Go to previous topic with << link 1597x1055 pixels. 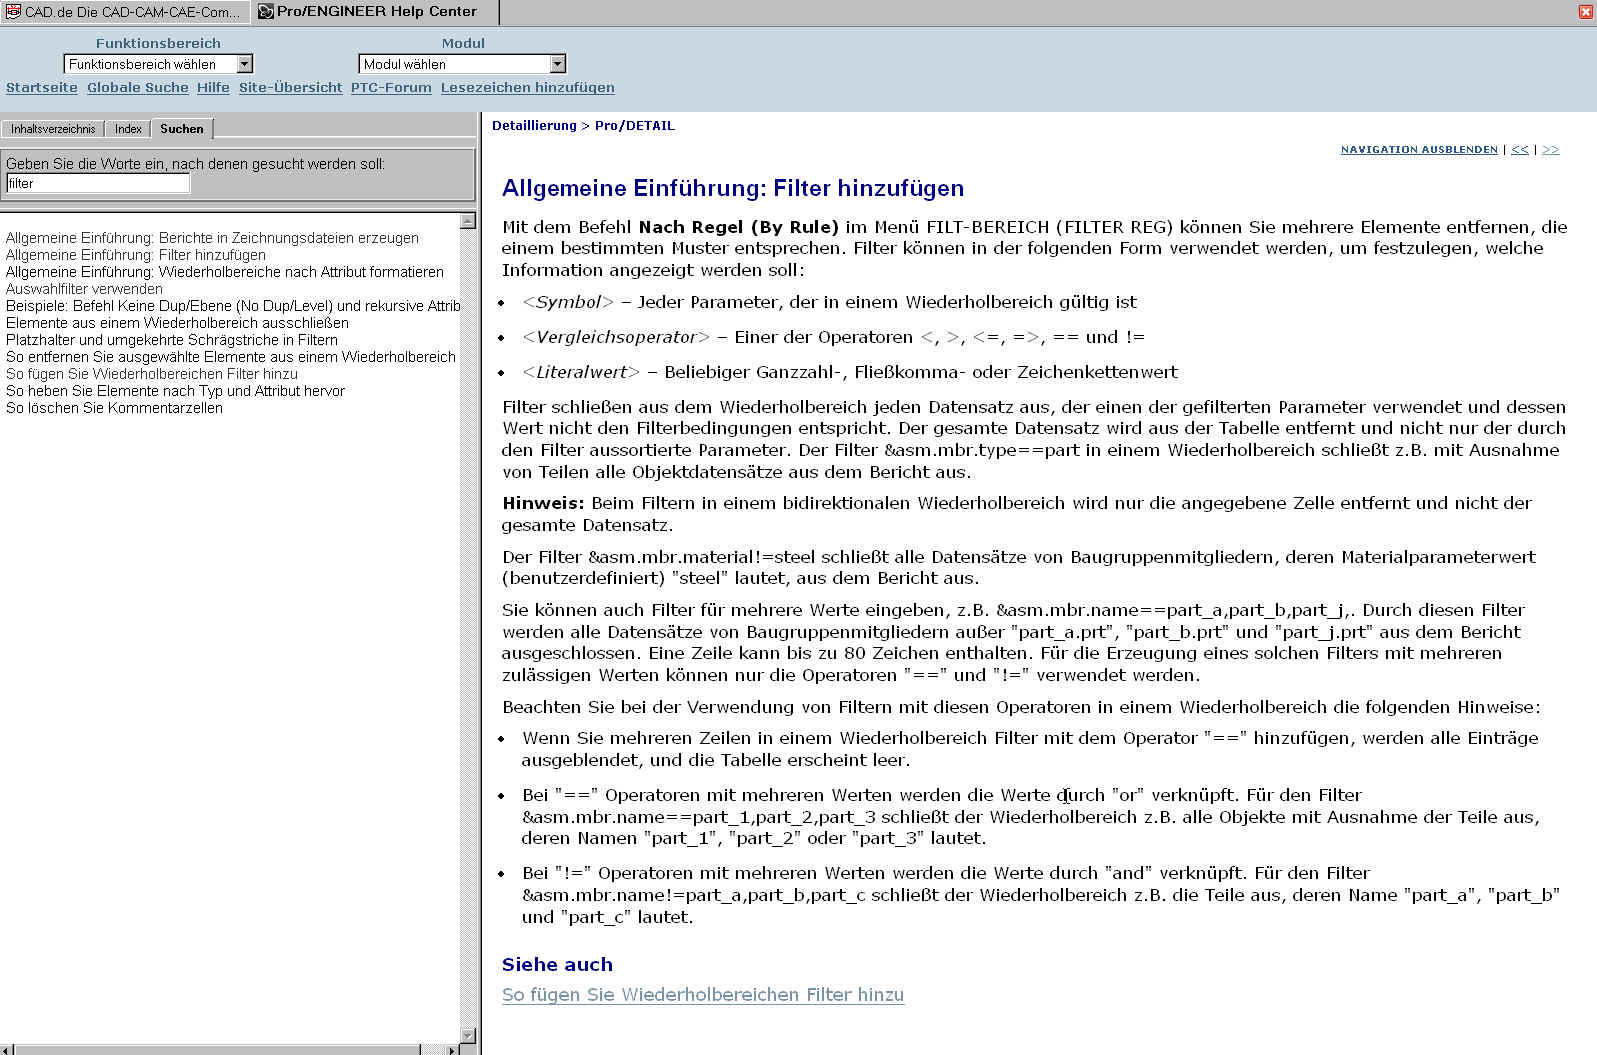pyautogui.click(x=1520, y=150)
